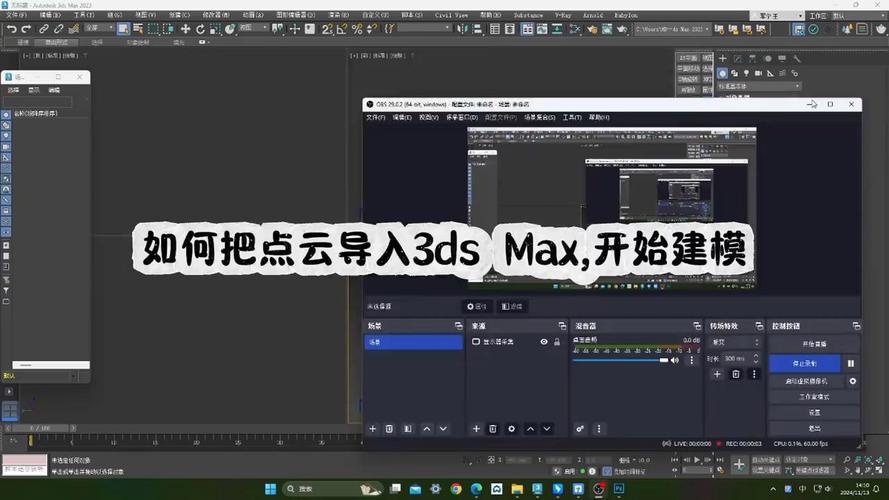Toggle Angle Snap in main toolbar
Viewport: 889px width, 500px height.
(x=342, y=29)
